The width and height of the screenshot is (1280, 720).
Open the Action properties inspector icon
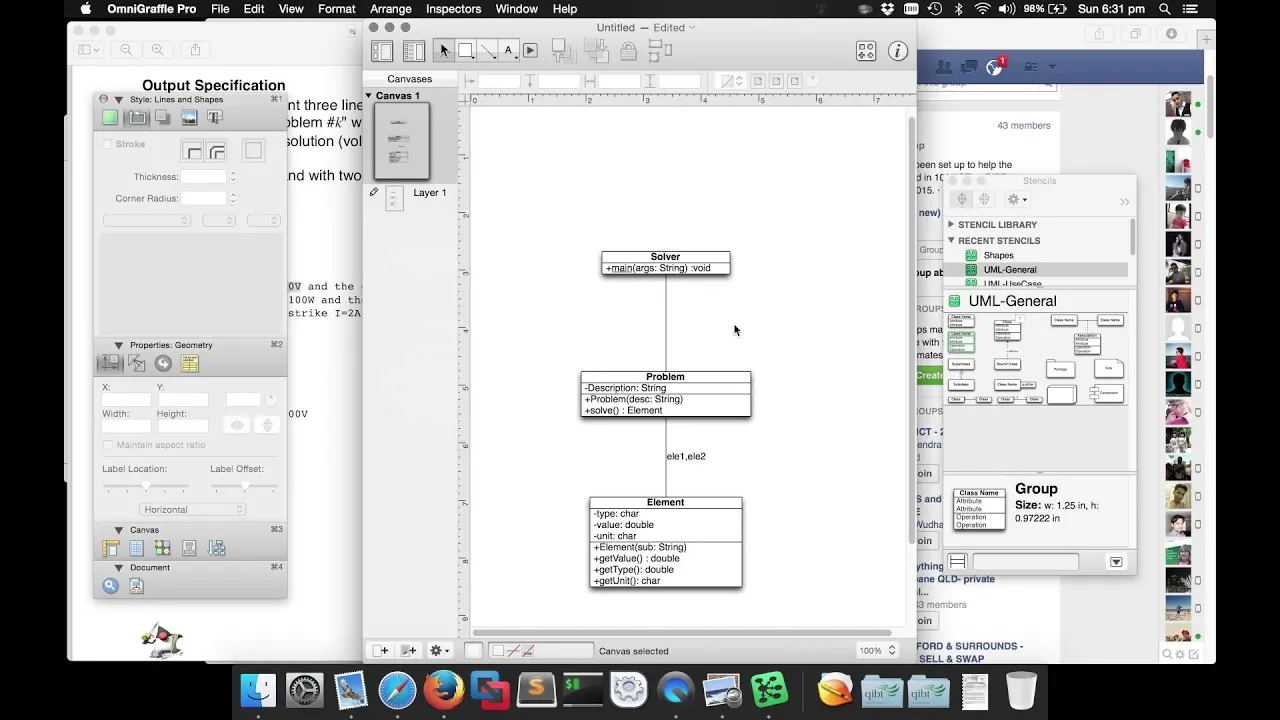163,364
